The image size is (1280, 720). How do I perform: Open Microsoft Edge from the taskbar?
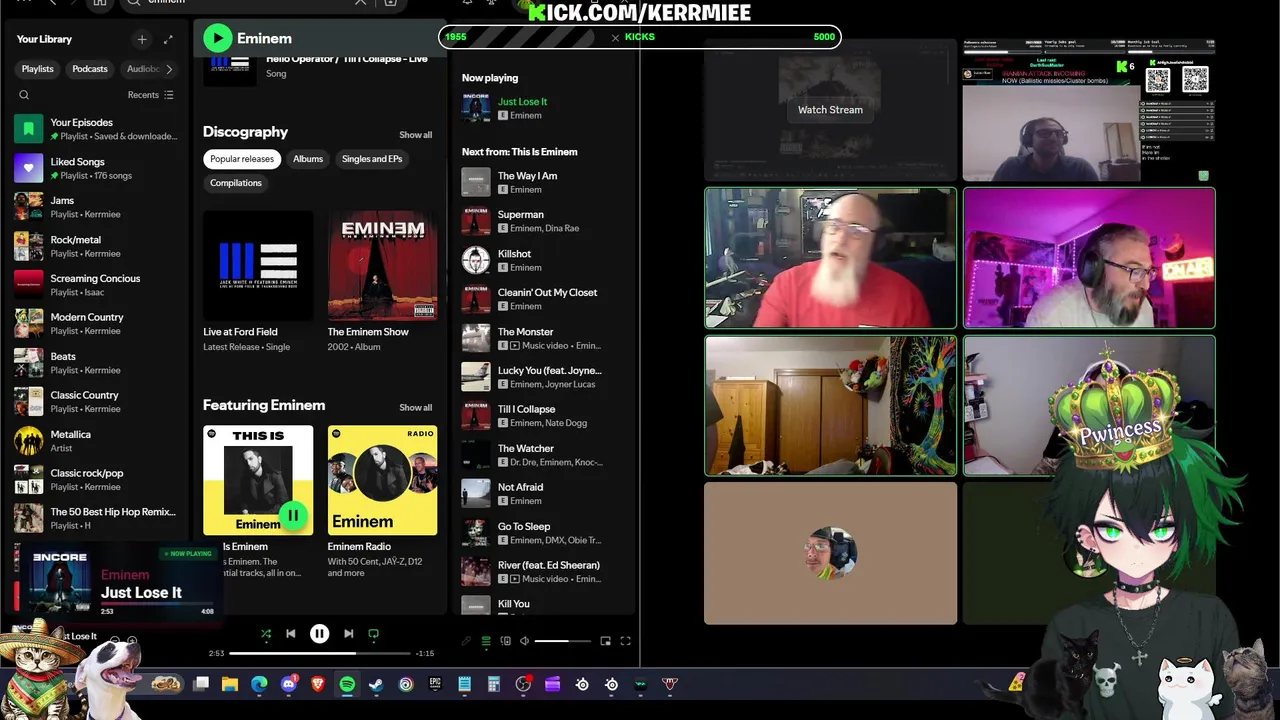[x=260, y=684]
